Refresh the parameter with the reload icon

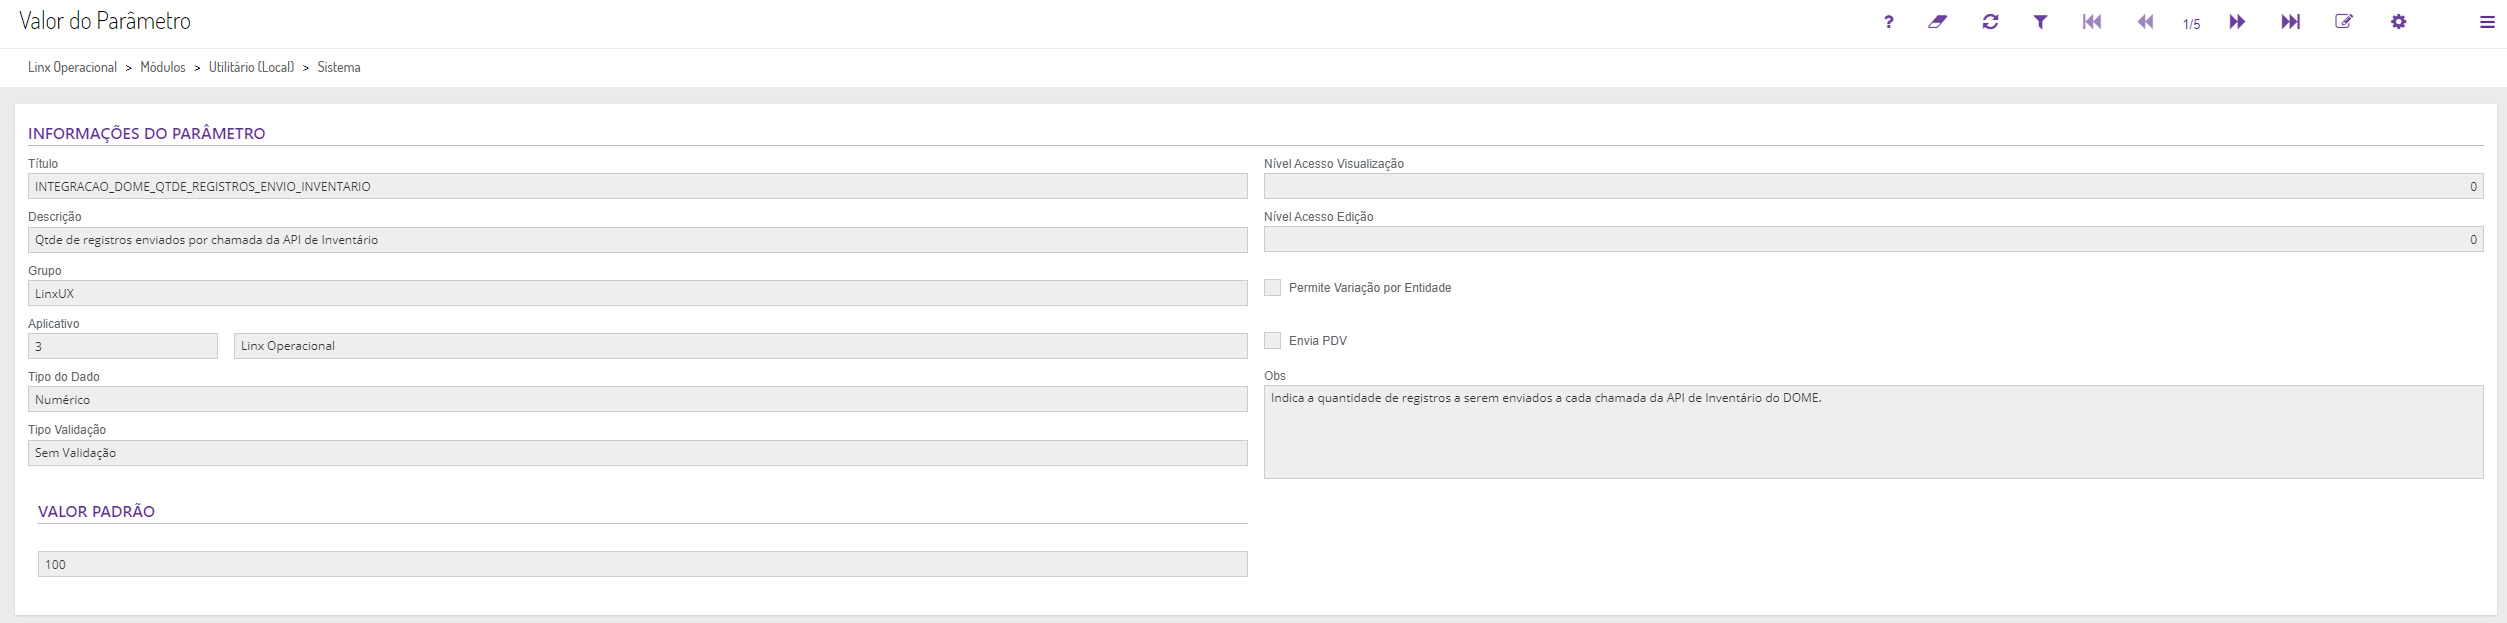[1990, 22]
